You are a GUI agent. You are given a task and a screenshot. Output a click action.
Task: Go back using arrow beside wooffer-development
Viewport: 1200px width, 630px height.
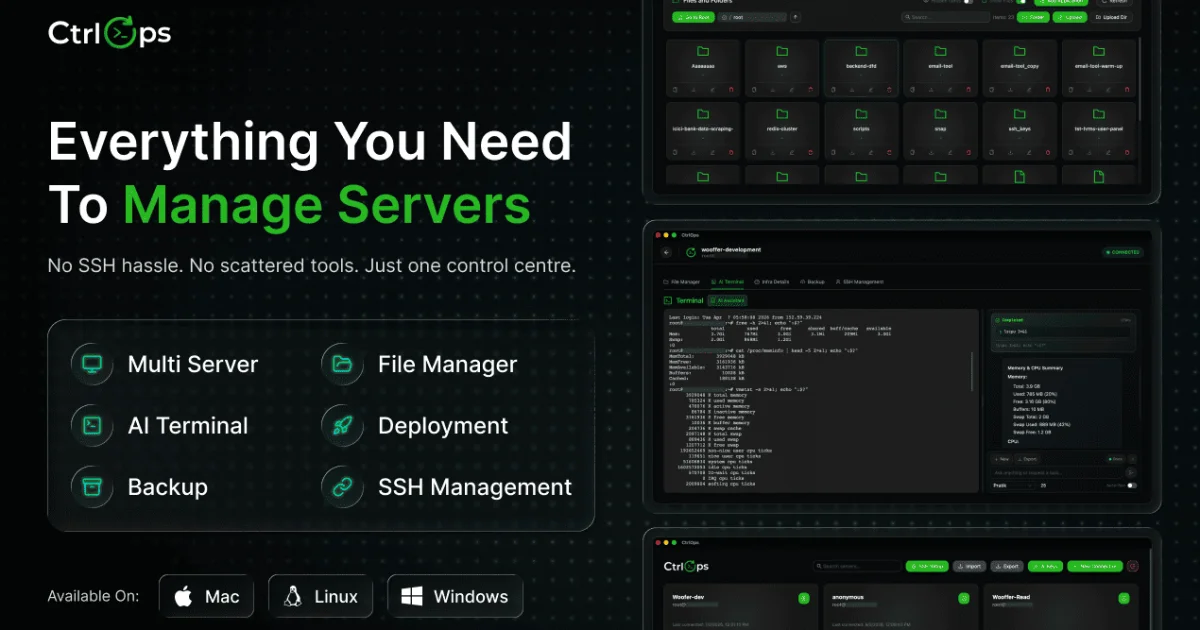point(666,252)
